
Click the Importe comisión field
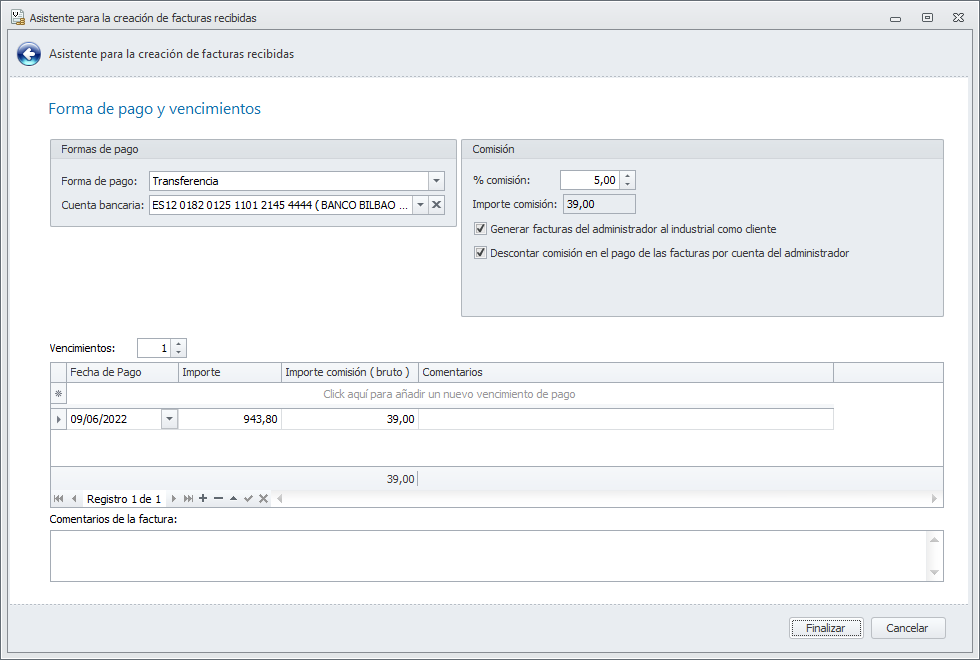tap(599, 204)
